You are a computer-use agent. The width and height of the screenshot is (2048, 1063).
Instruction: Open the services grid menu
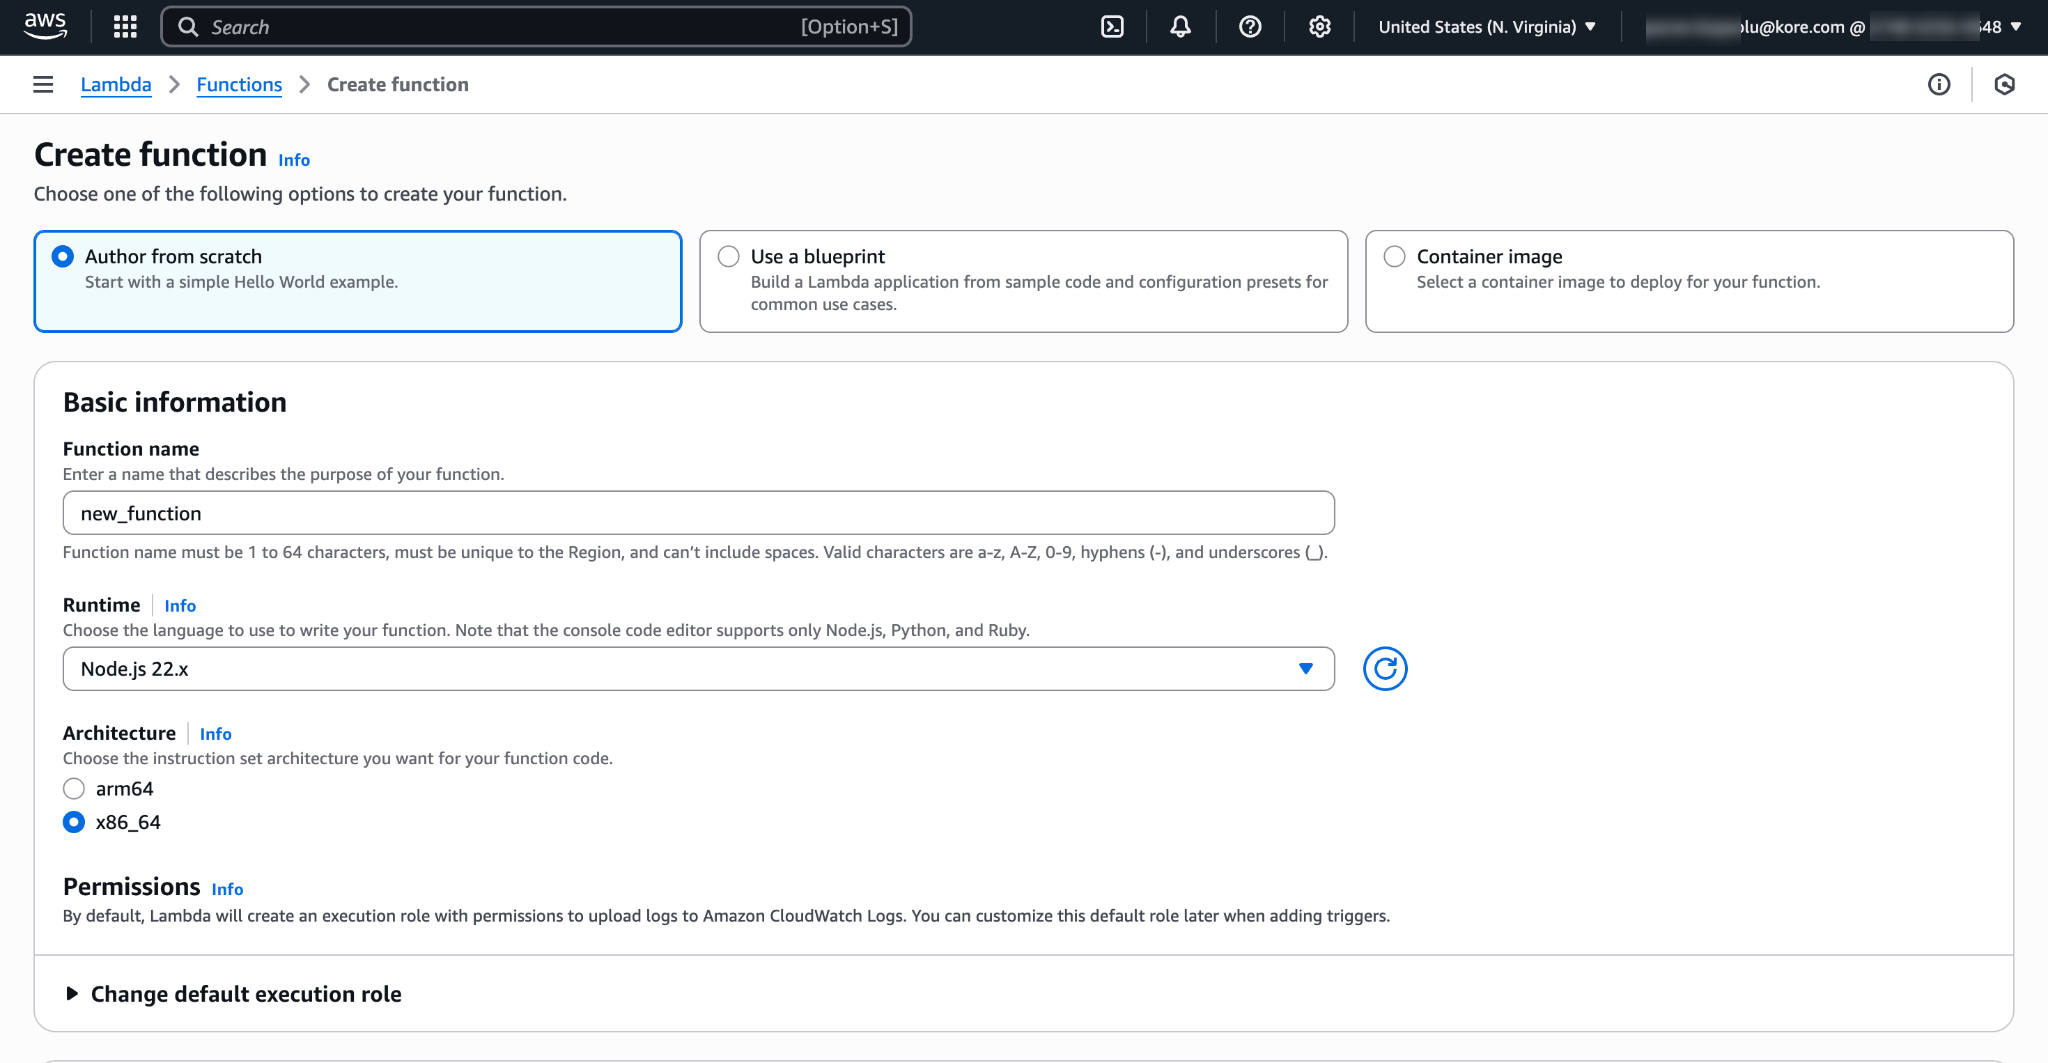pos(125,27)
